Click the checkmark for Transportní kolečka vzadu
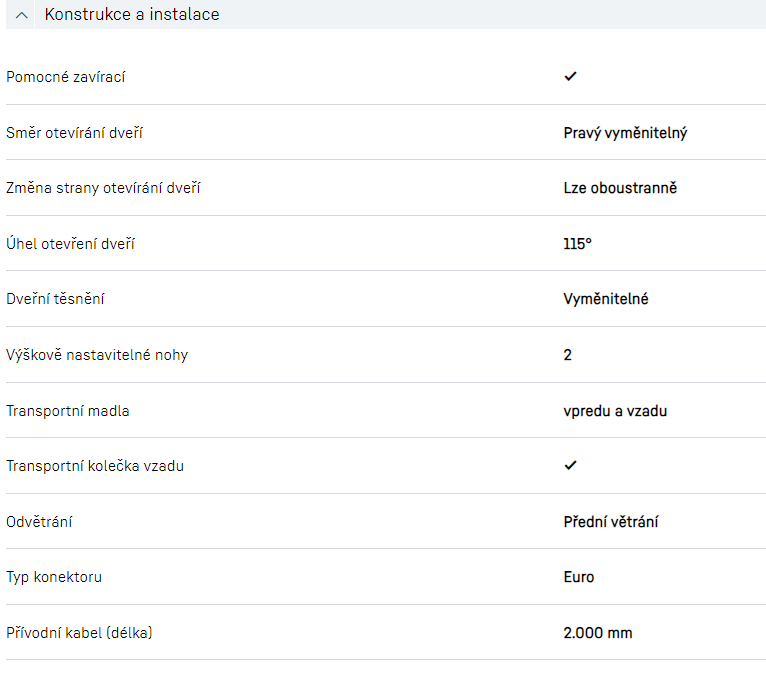The width and height of the screenshot is (766, 673). pos(570,465)
